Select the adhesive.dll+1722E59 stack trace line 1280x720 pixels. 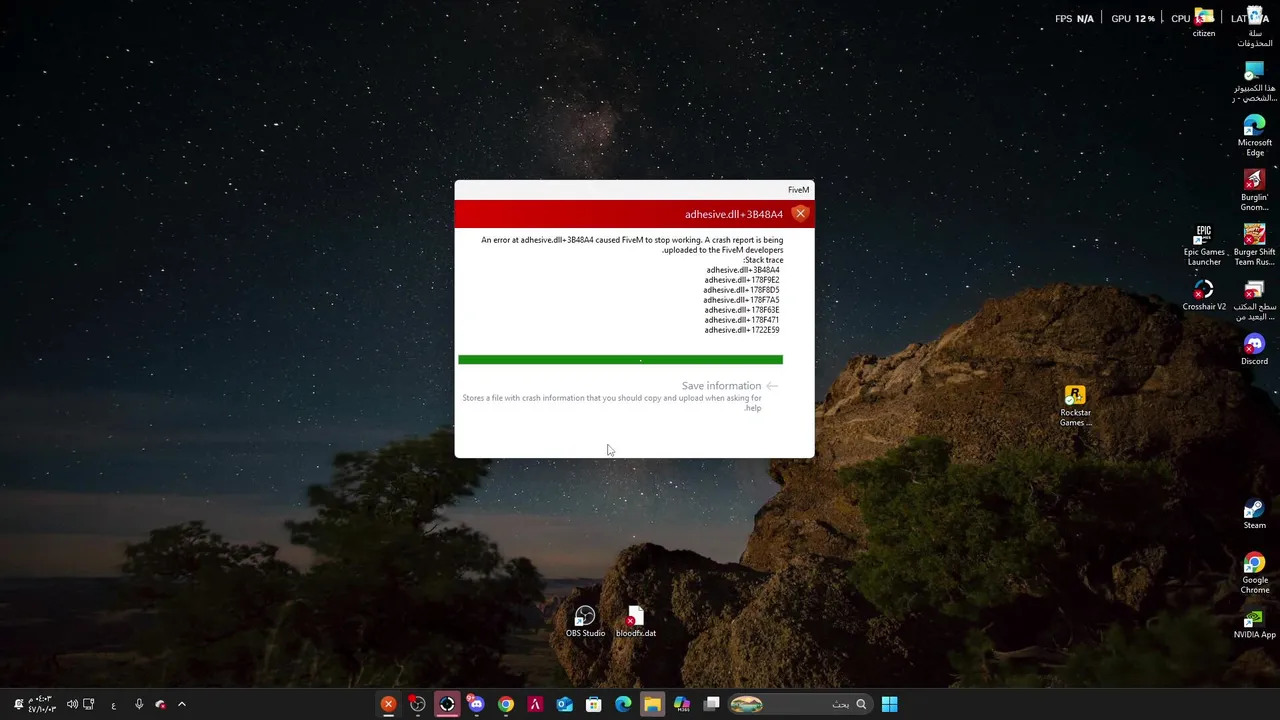741,330
